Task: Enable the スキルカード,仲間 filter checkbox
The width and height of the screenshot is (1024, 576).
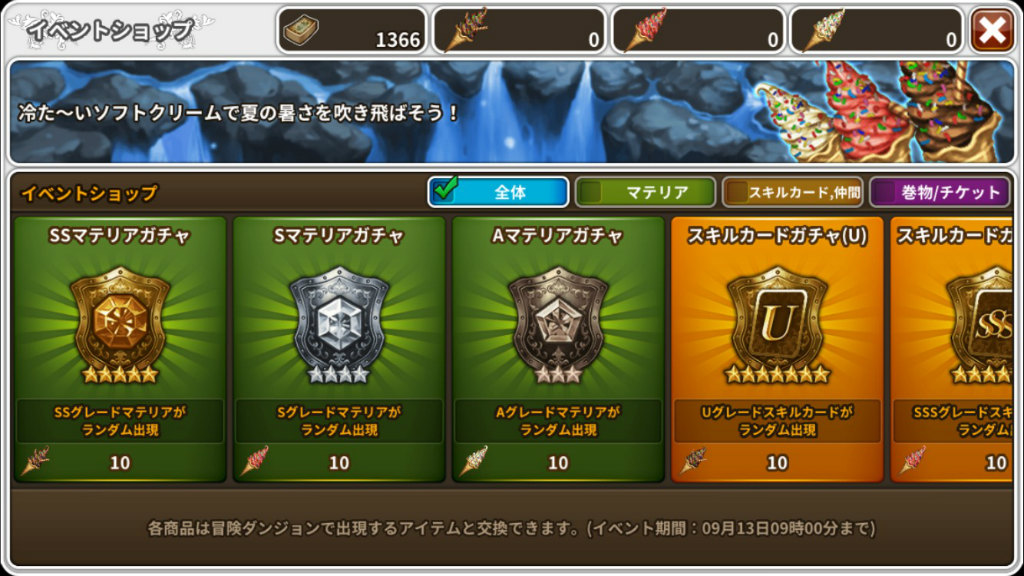Action: (x=737, y=192)
